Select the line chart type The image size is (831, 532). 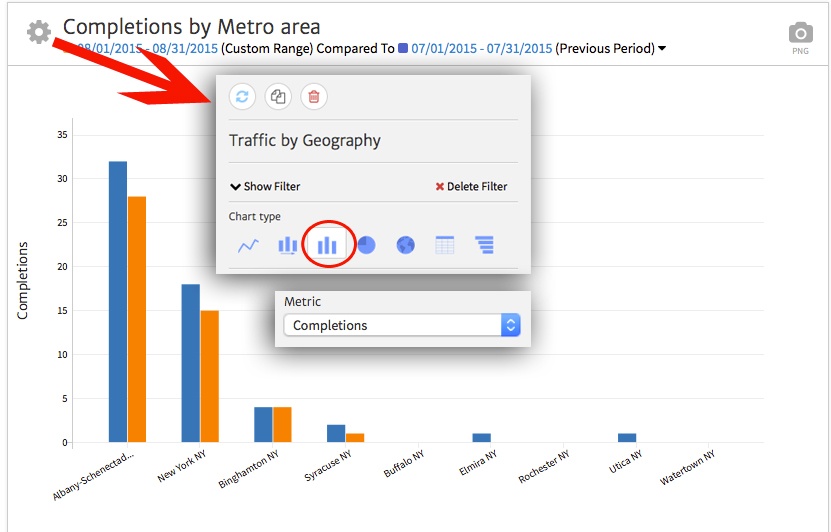coord(248,245)
